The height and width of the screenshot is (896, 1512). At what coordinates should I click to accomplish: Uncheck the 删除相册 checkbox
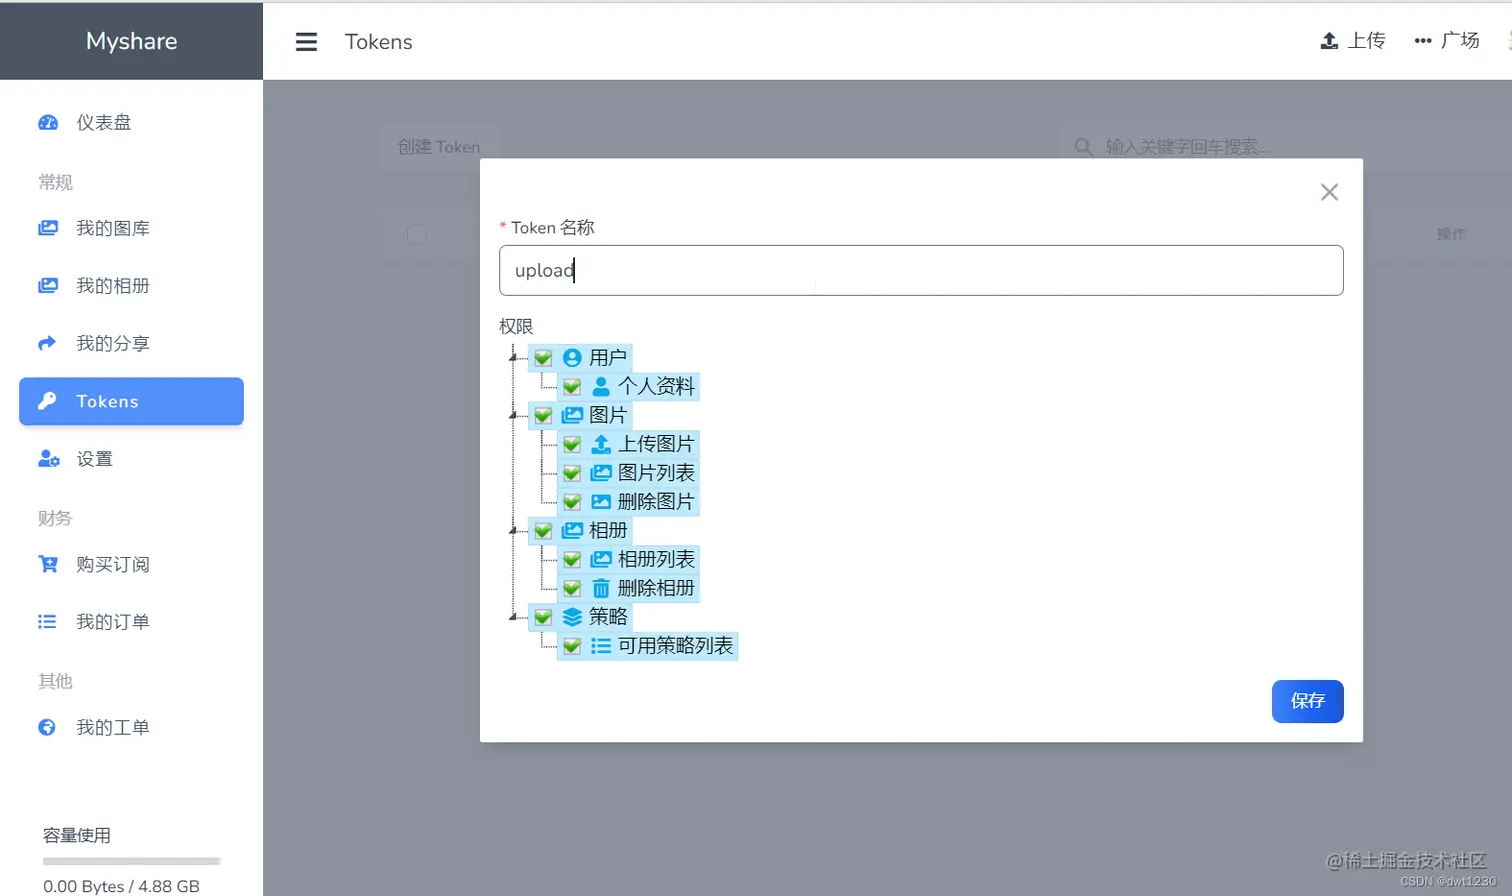[572, 588]
